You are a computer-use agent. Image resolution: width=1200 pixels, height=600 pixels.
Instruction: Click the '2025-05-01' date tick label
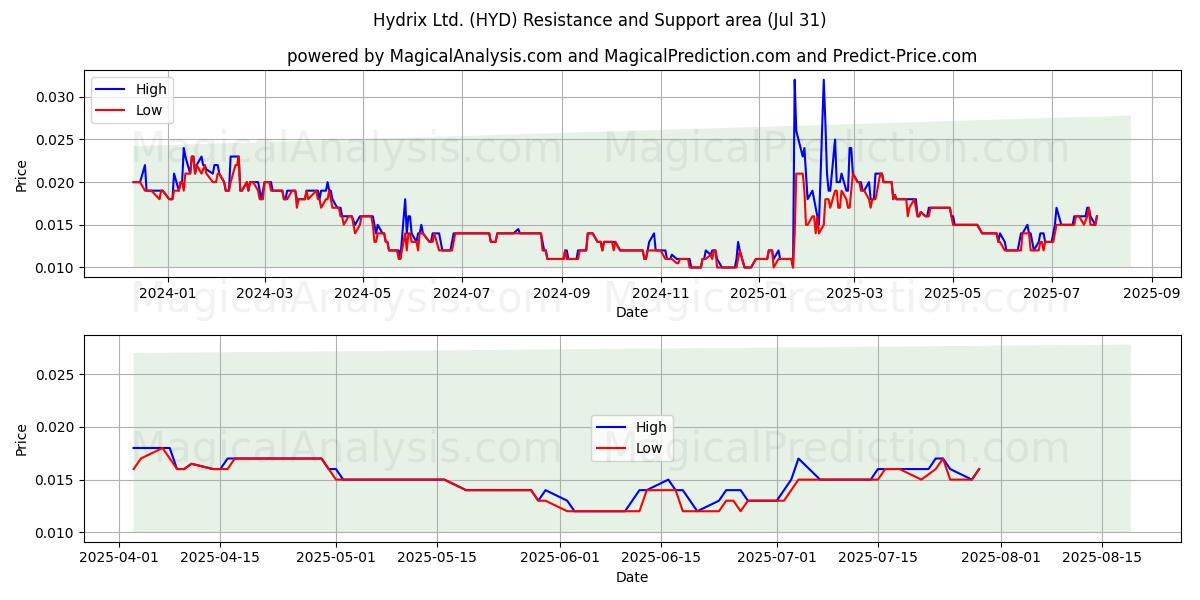(336, 559)
